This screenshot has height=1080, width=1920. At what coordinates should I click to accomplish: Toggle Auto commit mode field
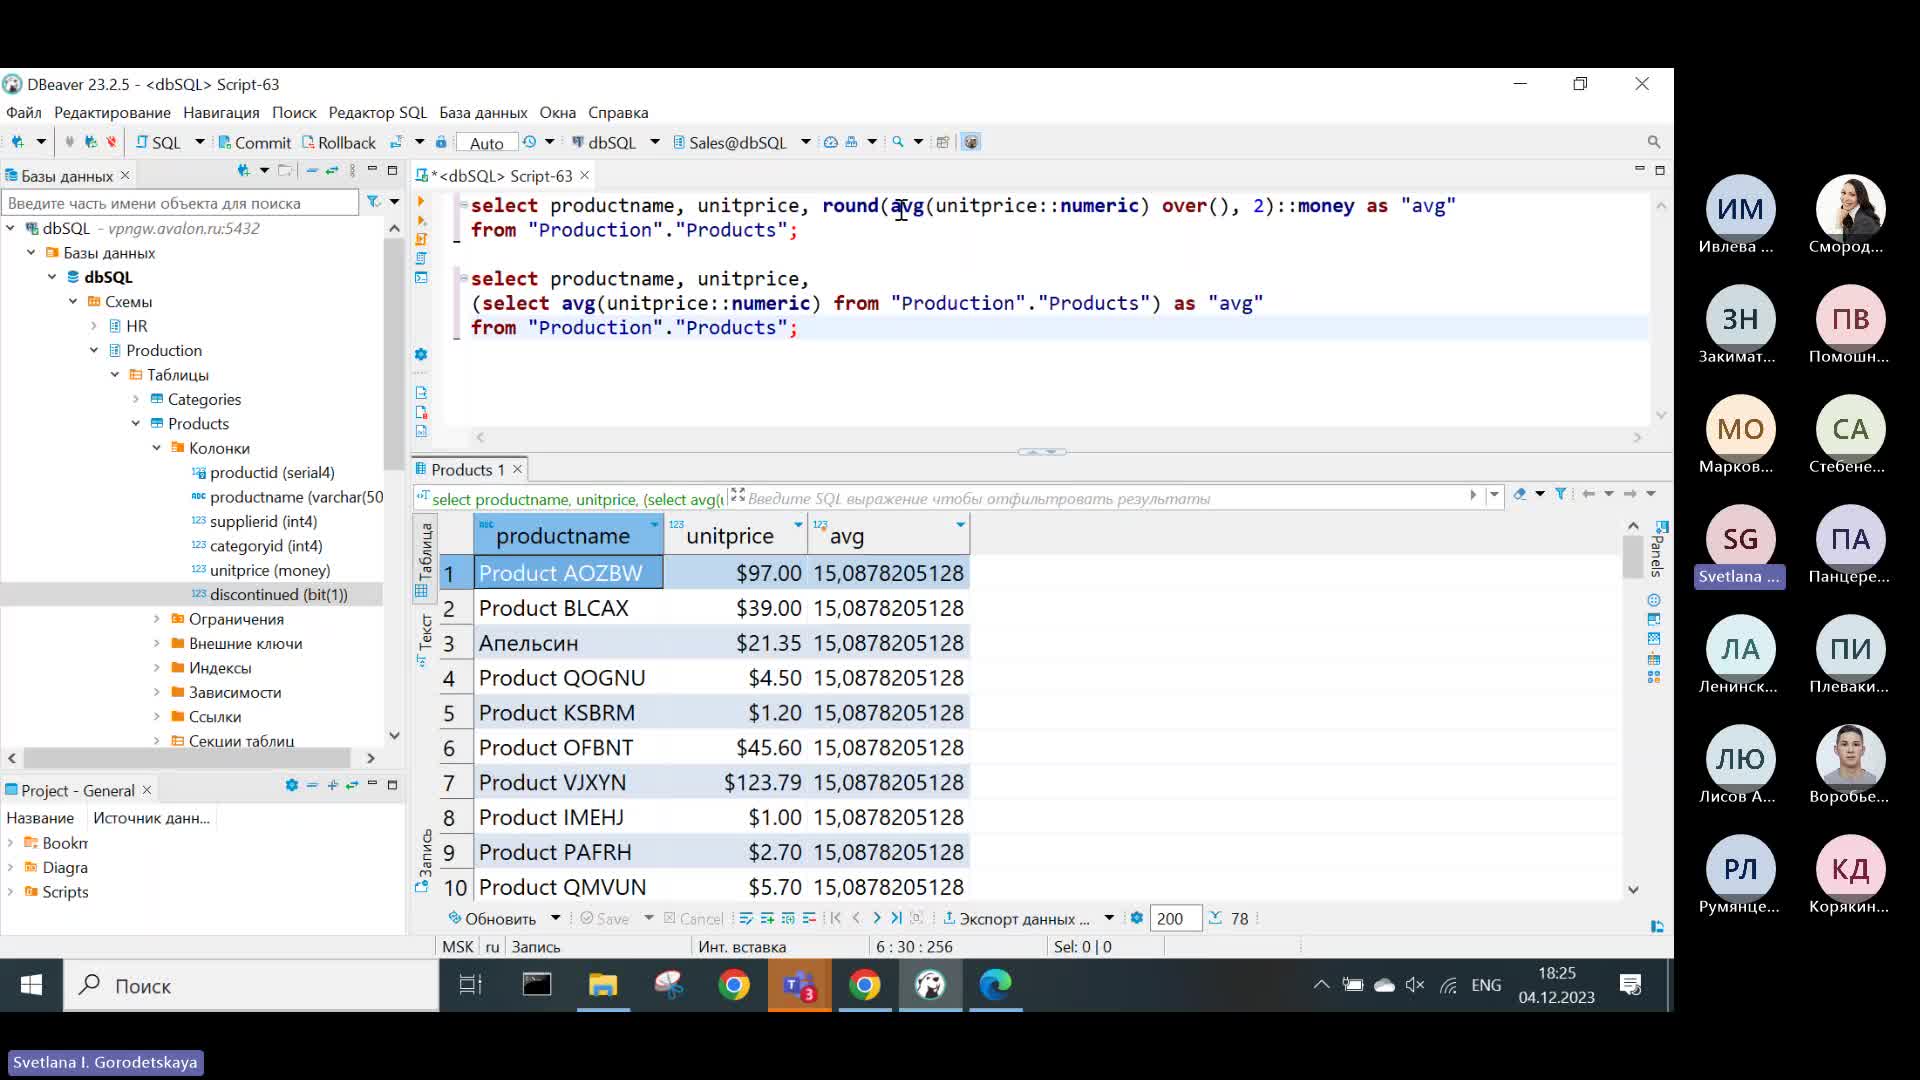tap(487, 143)
